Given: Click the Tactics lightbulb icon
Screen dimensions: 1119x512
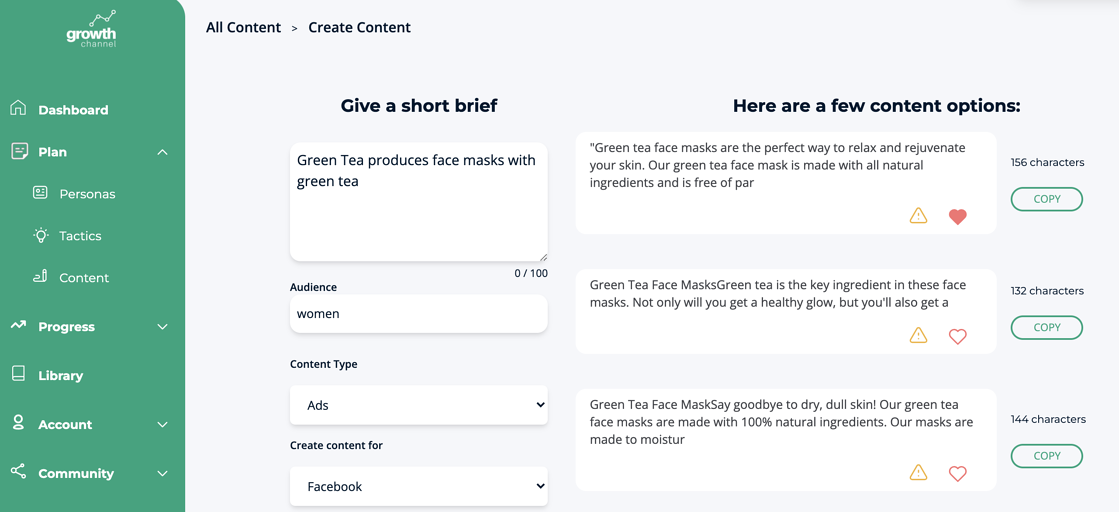Looking at the screenshot, I should (x=41, y=235).
